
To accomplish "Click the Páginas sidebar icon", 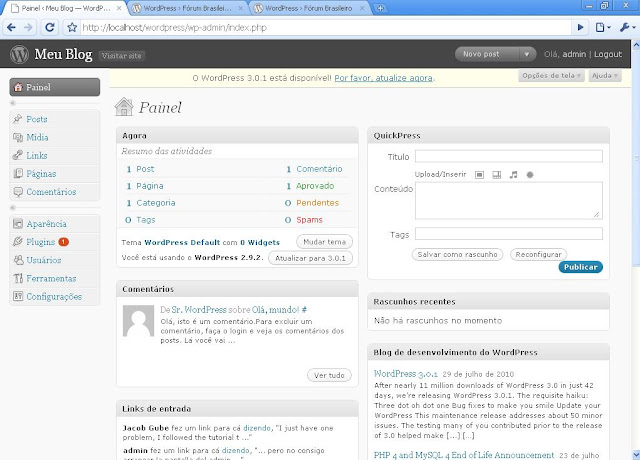I will tap(18, 173).
